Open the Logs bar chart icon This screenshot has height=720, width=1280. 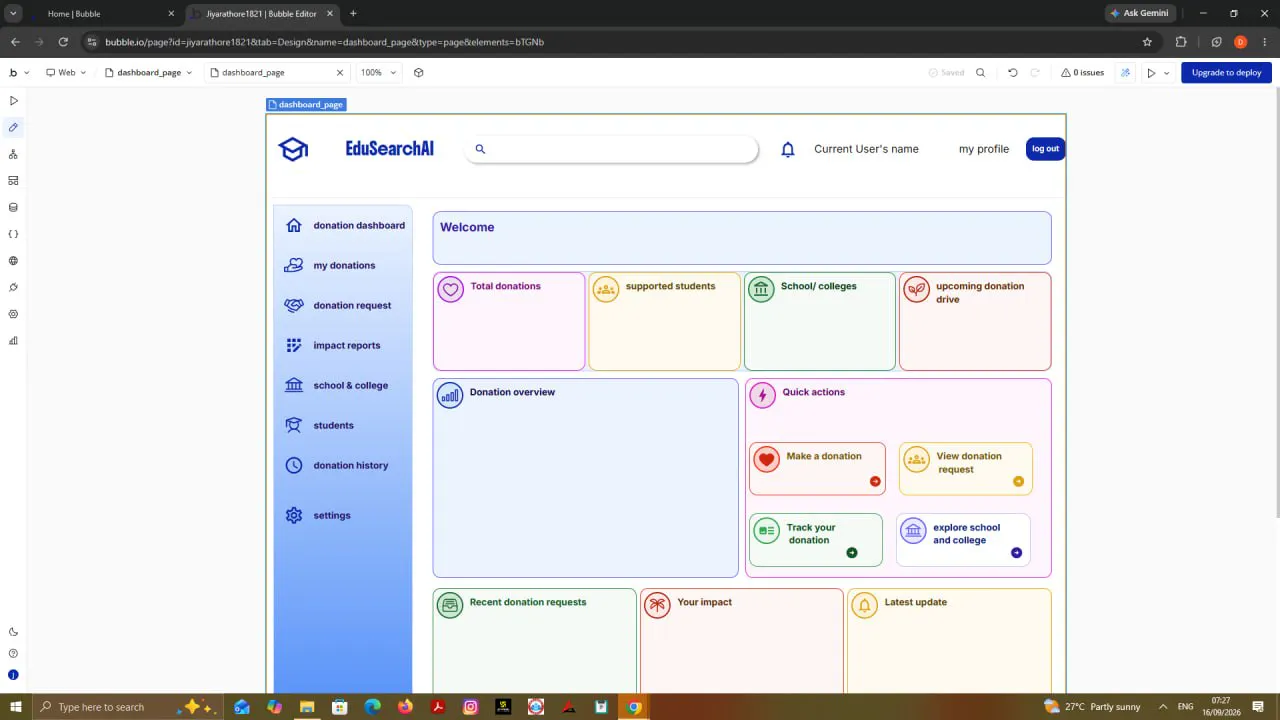click(13, 341)
